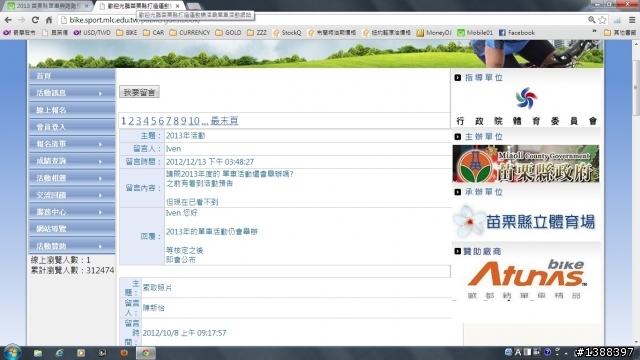Expand the CURRENCY bookmark folder
640x360 pixels.
[x=189, y=33]
